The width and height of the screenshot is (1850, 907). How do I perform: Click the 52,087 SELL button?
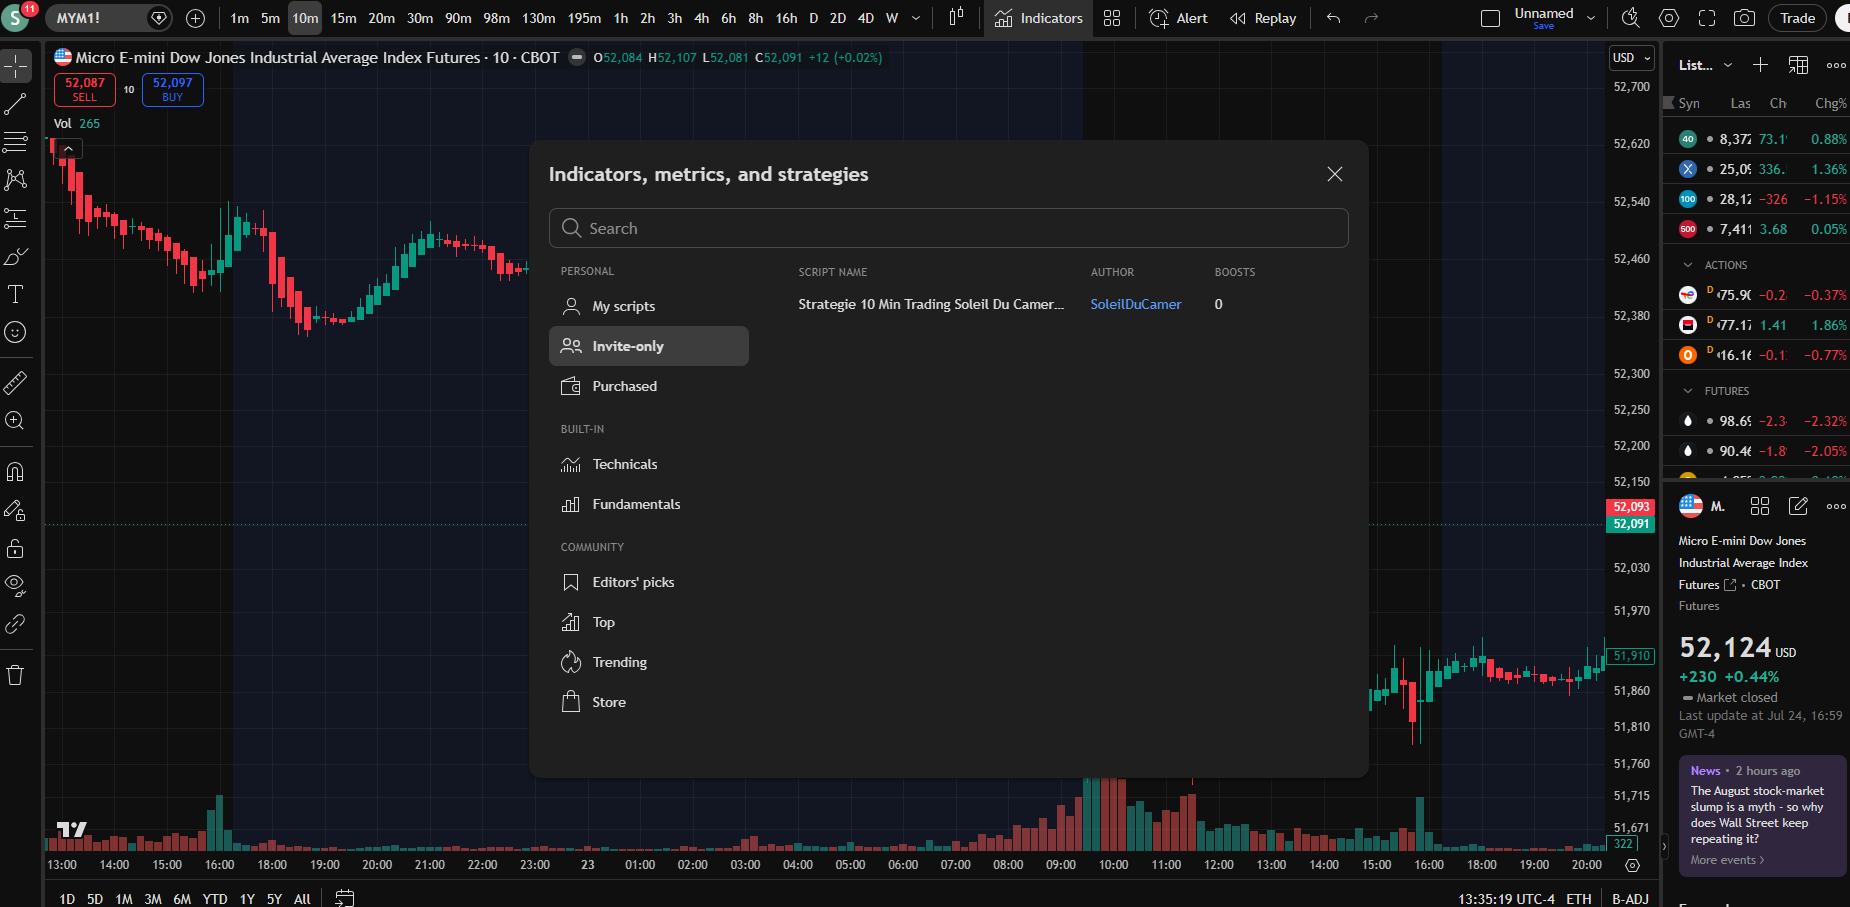[x=85, y=90]
